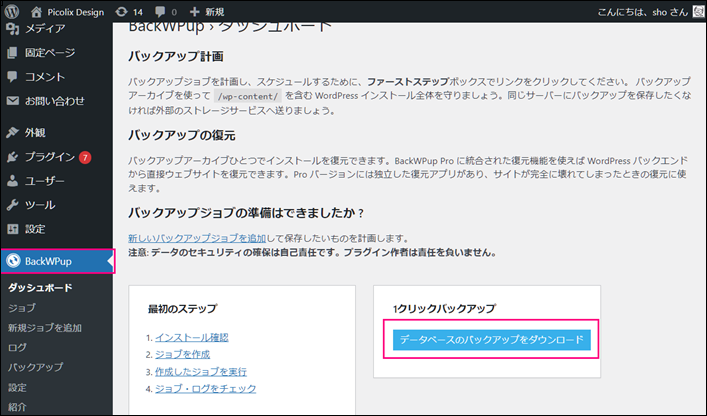
Task: Click こんにちは、sho さん account link
Action: pos(643,12)
